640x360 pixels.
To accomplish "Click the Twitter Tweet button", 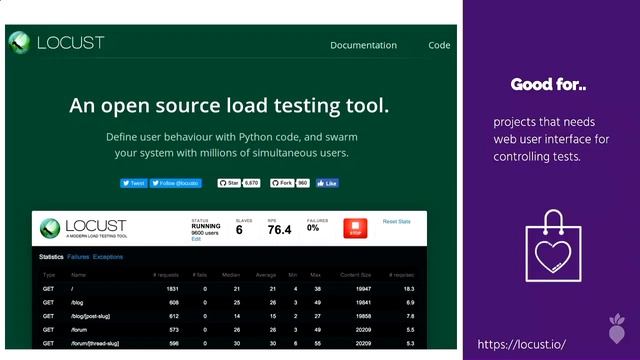I will click(134, 183).
